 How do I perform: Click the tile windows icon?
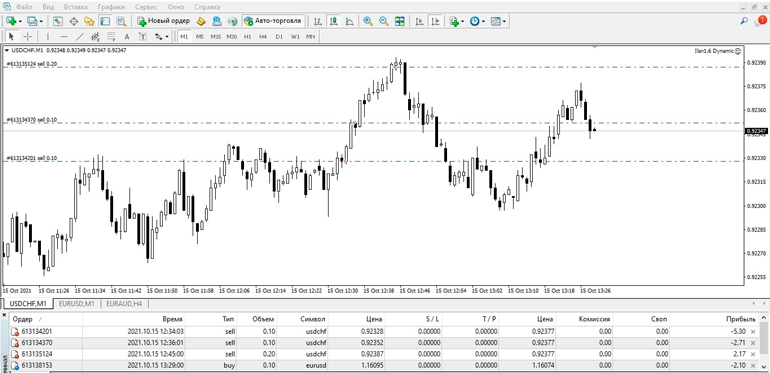pyautogui.click(x=400, y=21)
